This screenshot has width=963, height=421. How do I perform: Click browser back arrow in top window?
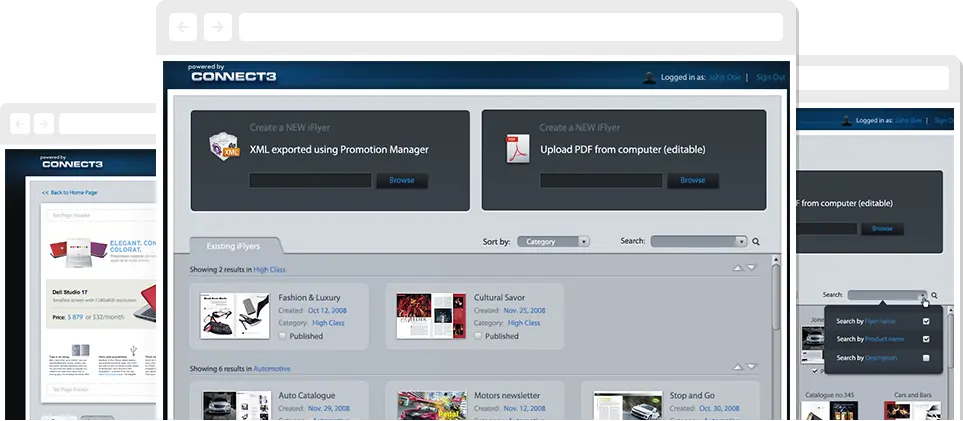(x=183, y=27)
